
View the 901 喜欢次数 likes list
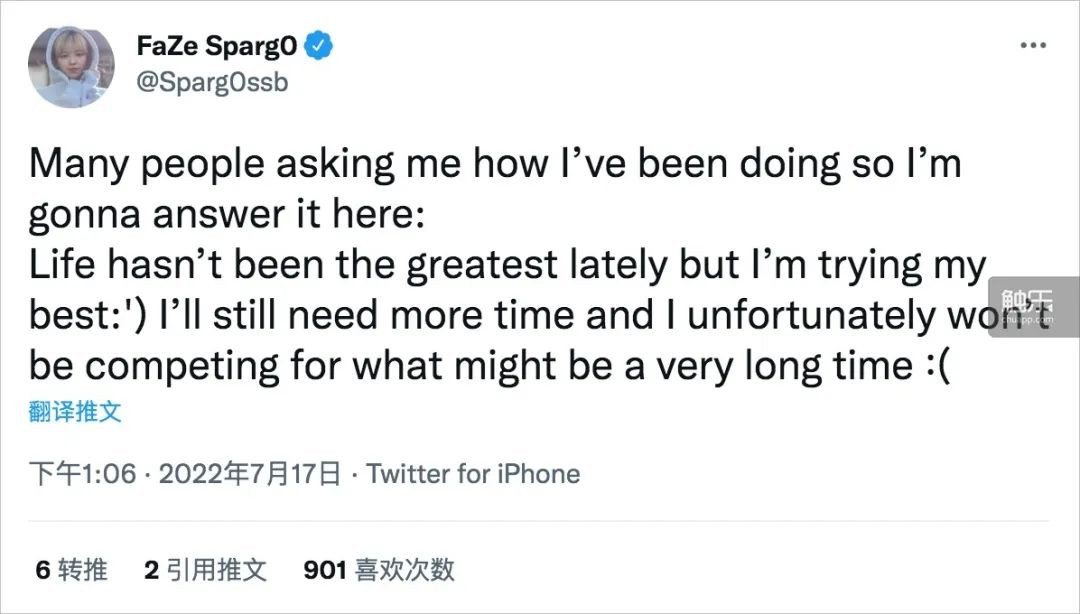click(379, 570)
